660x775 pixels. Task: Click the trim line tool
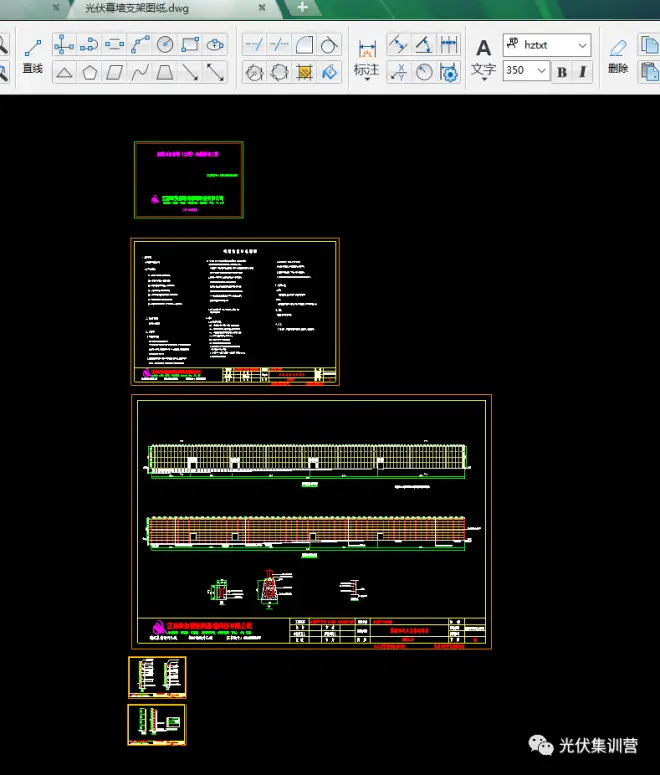coord(254,45)
